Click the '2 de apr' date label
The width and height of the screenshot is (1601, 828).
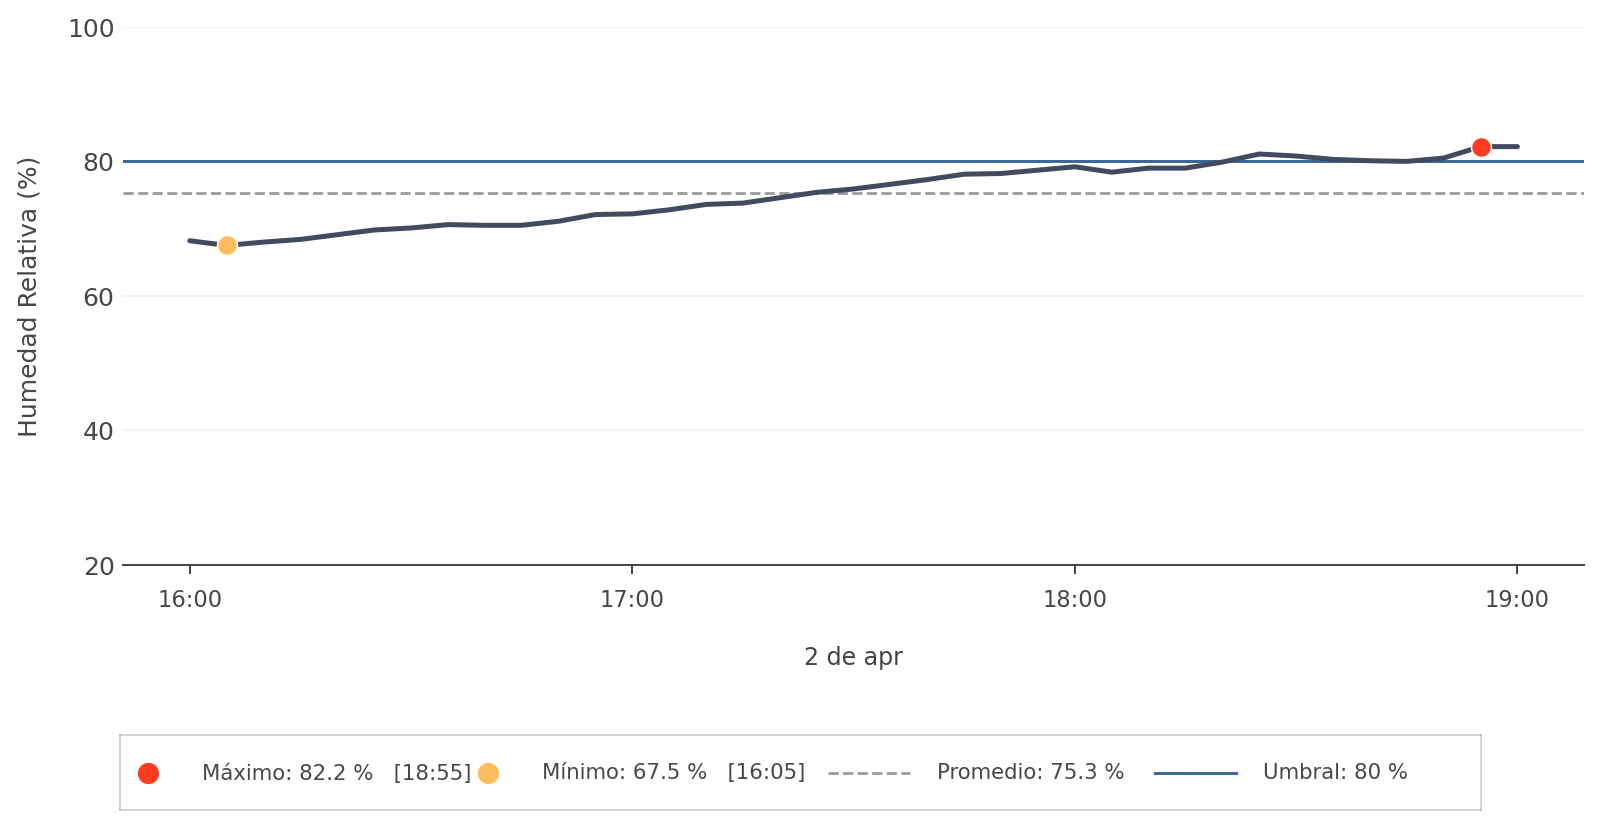coord(853,657)
